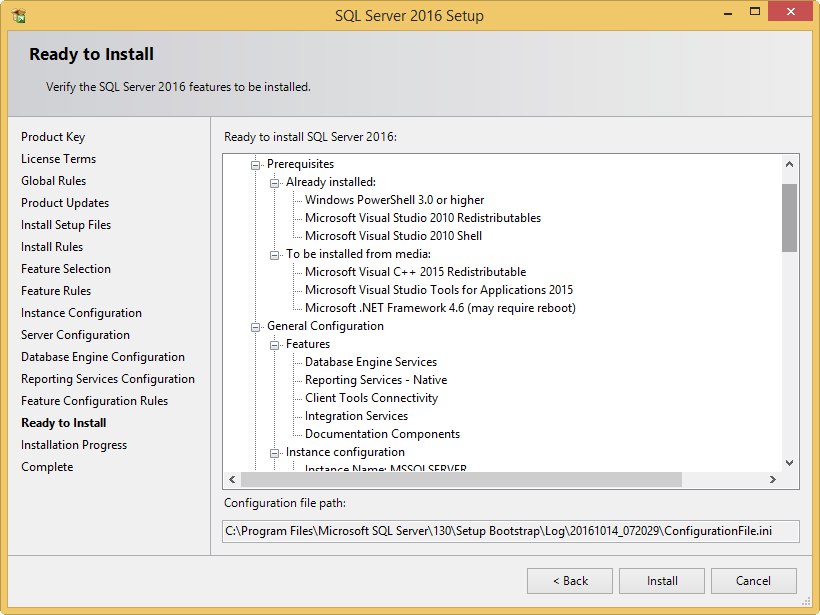The image size is (820, 615).
Task: Select Install Setup Files step
Action: [66, 225]
